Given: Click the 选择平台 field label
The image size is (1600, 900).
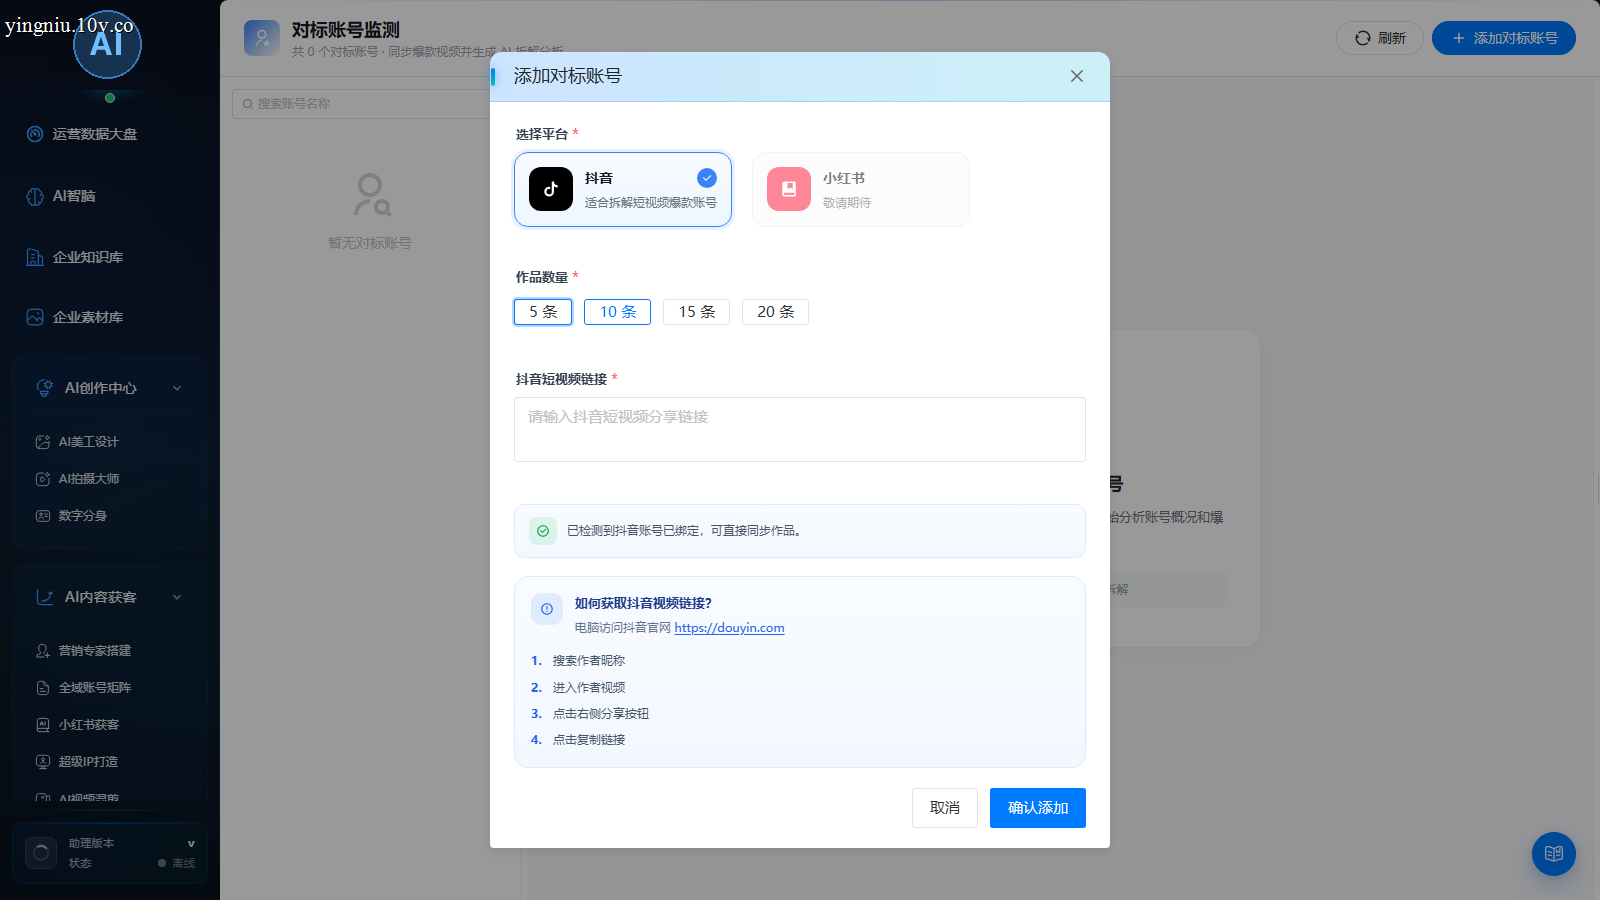Looking at the screenshot, I should click(x=542, y=134).
